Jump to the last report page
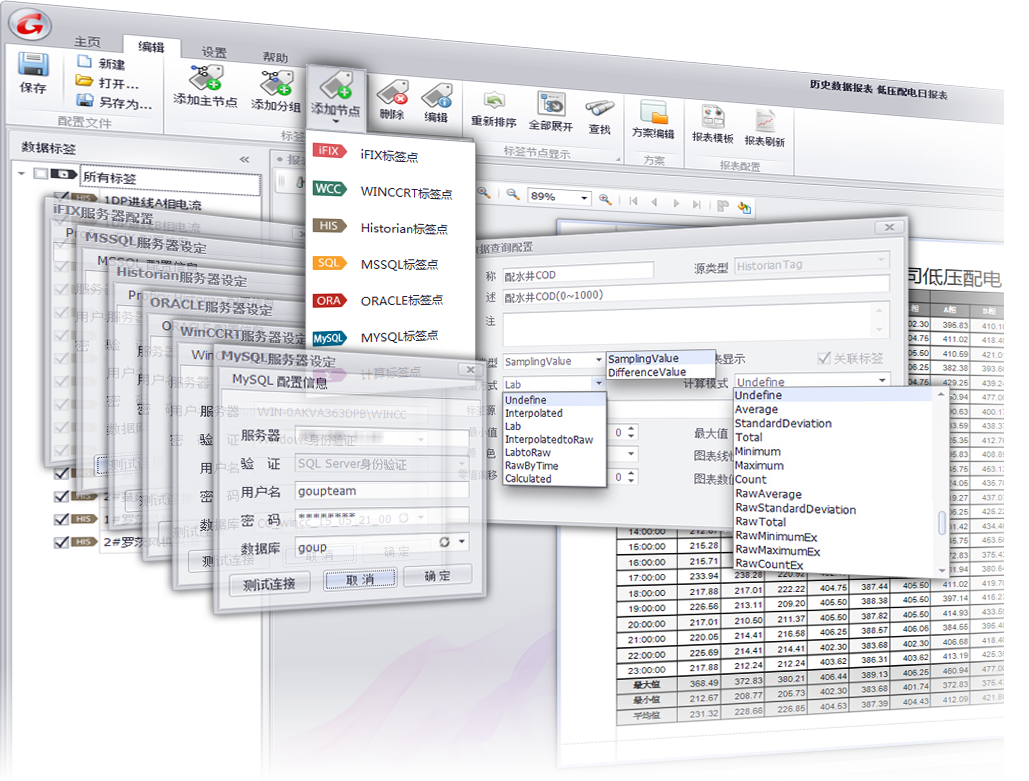 point(696,205)
